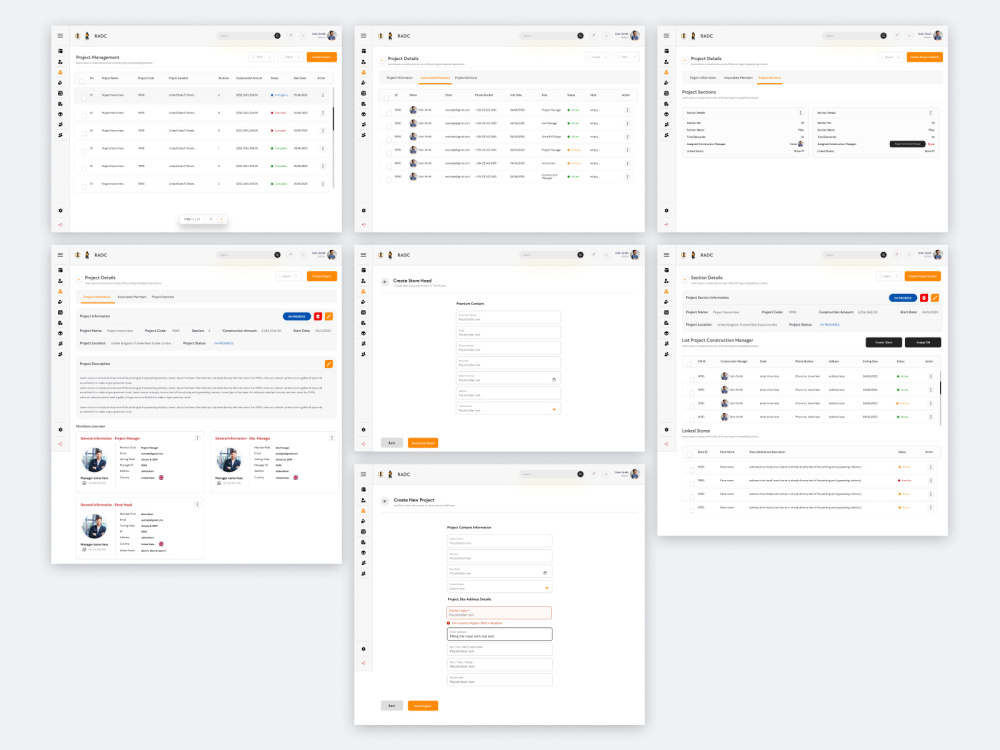
Task: Open Export dropdown in Section Details screen
Action: [x=888, y=276]
